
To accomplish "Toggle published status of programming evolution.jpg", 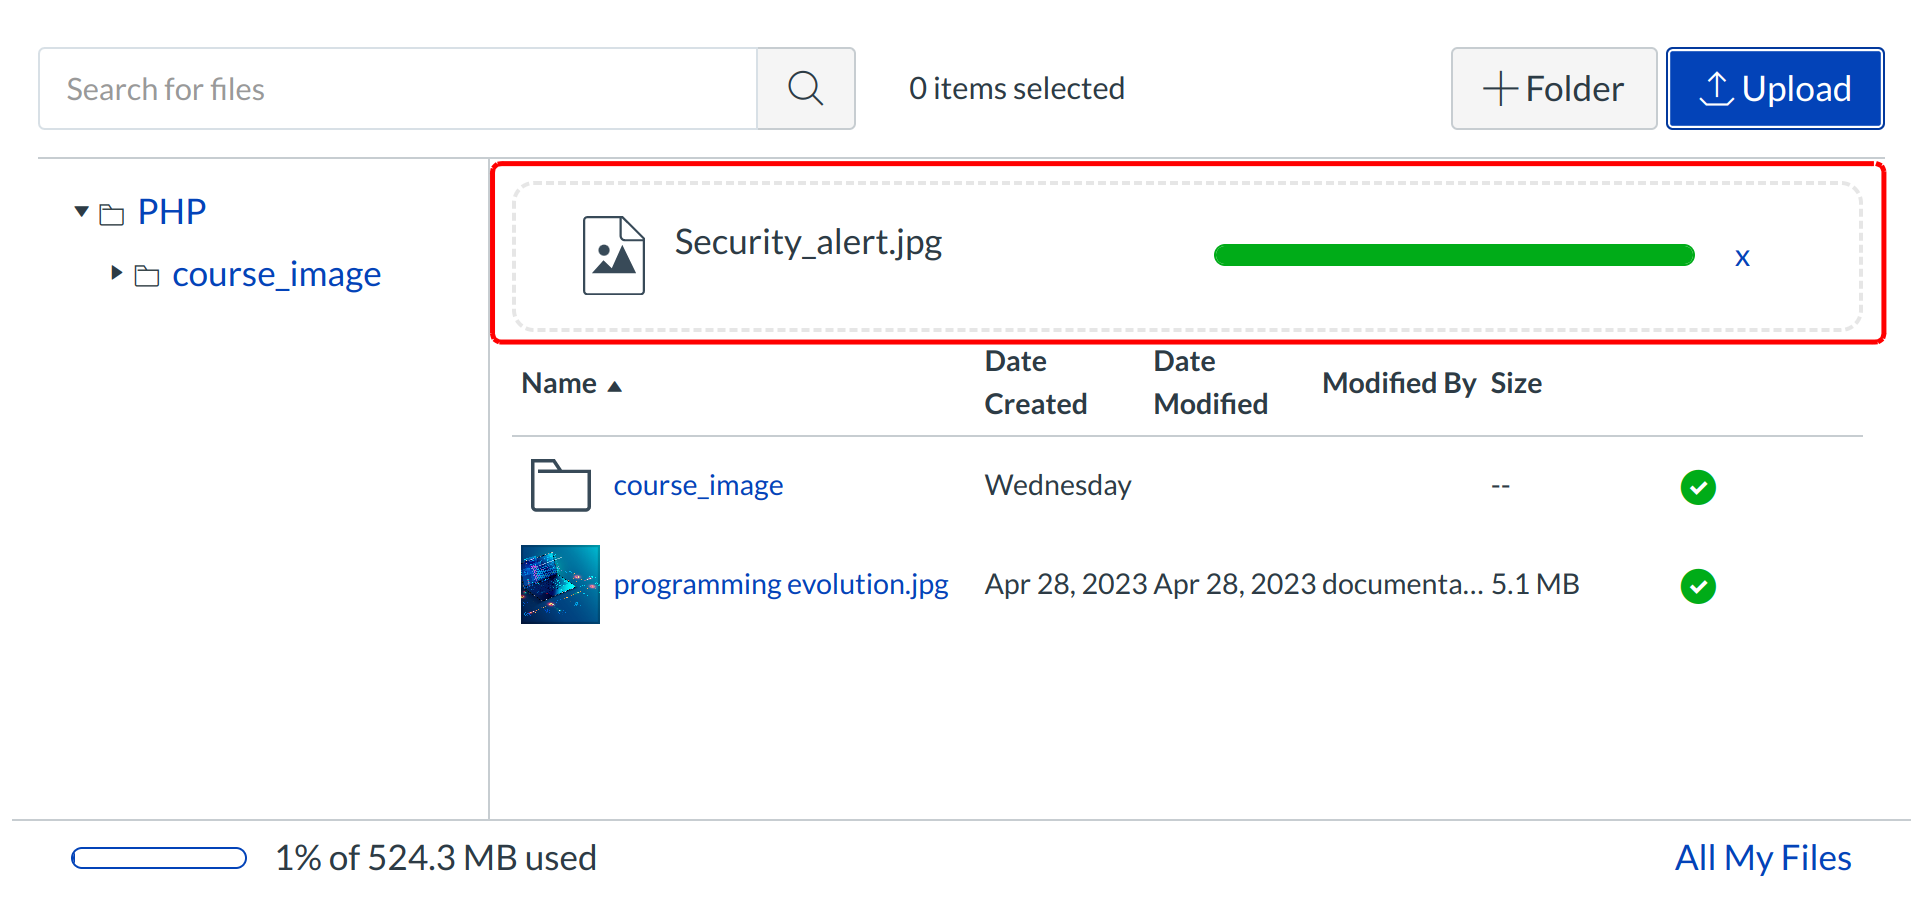I will click(1697, 586).
